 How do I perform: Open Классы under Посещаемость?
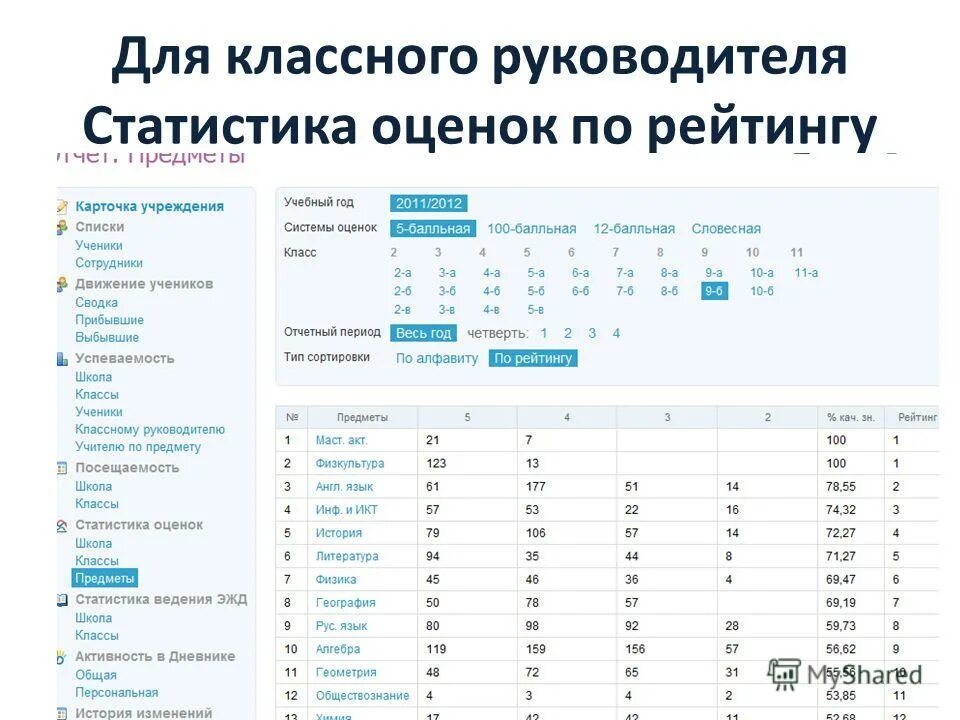pos(97,504)
